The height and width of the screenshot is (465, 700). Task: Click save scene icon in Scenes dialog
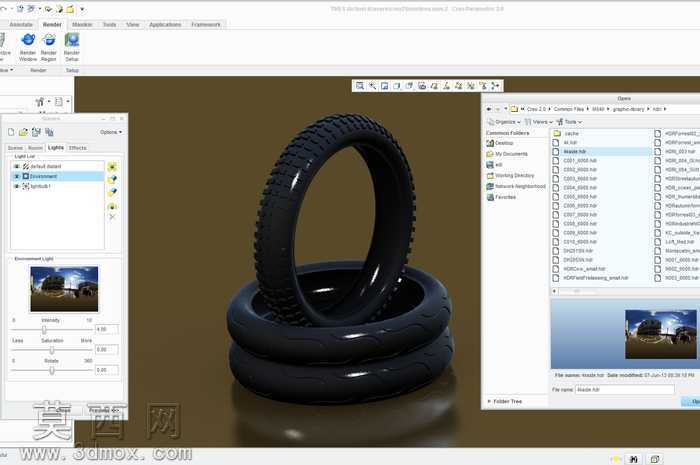(36, 132)
